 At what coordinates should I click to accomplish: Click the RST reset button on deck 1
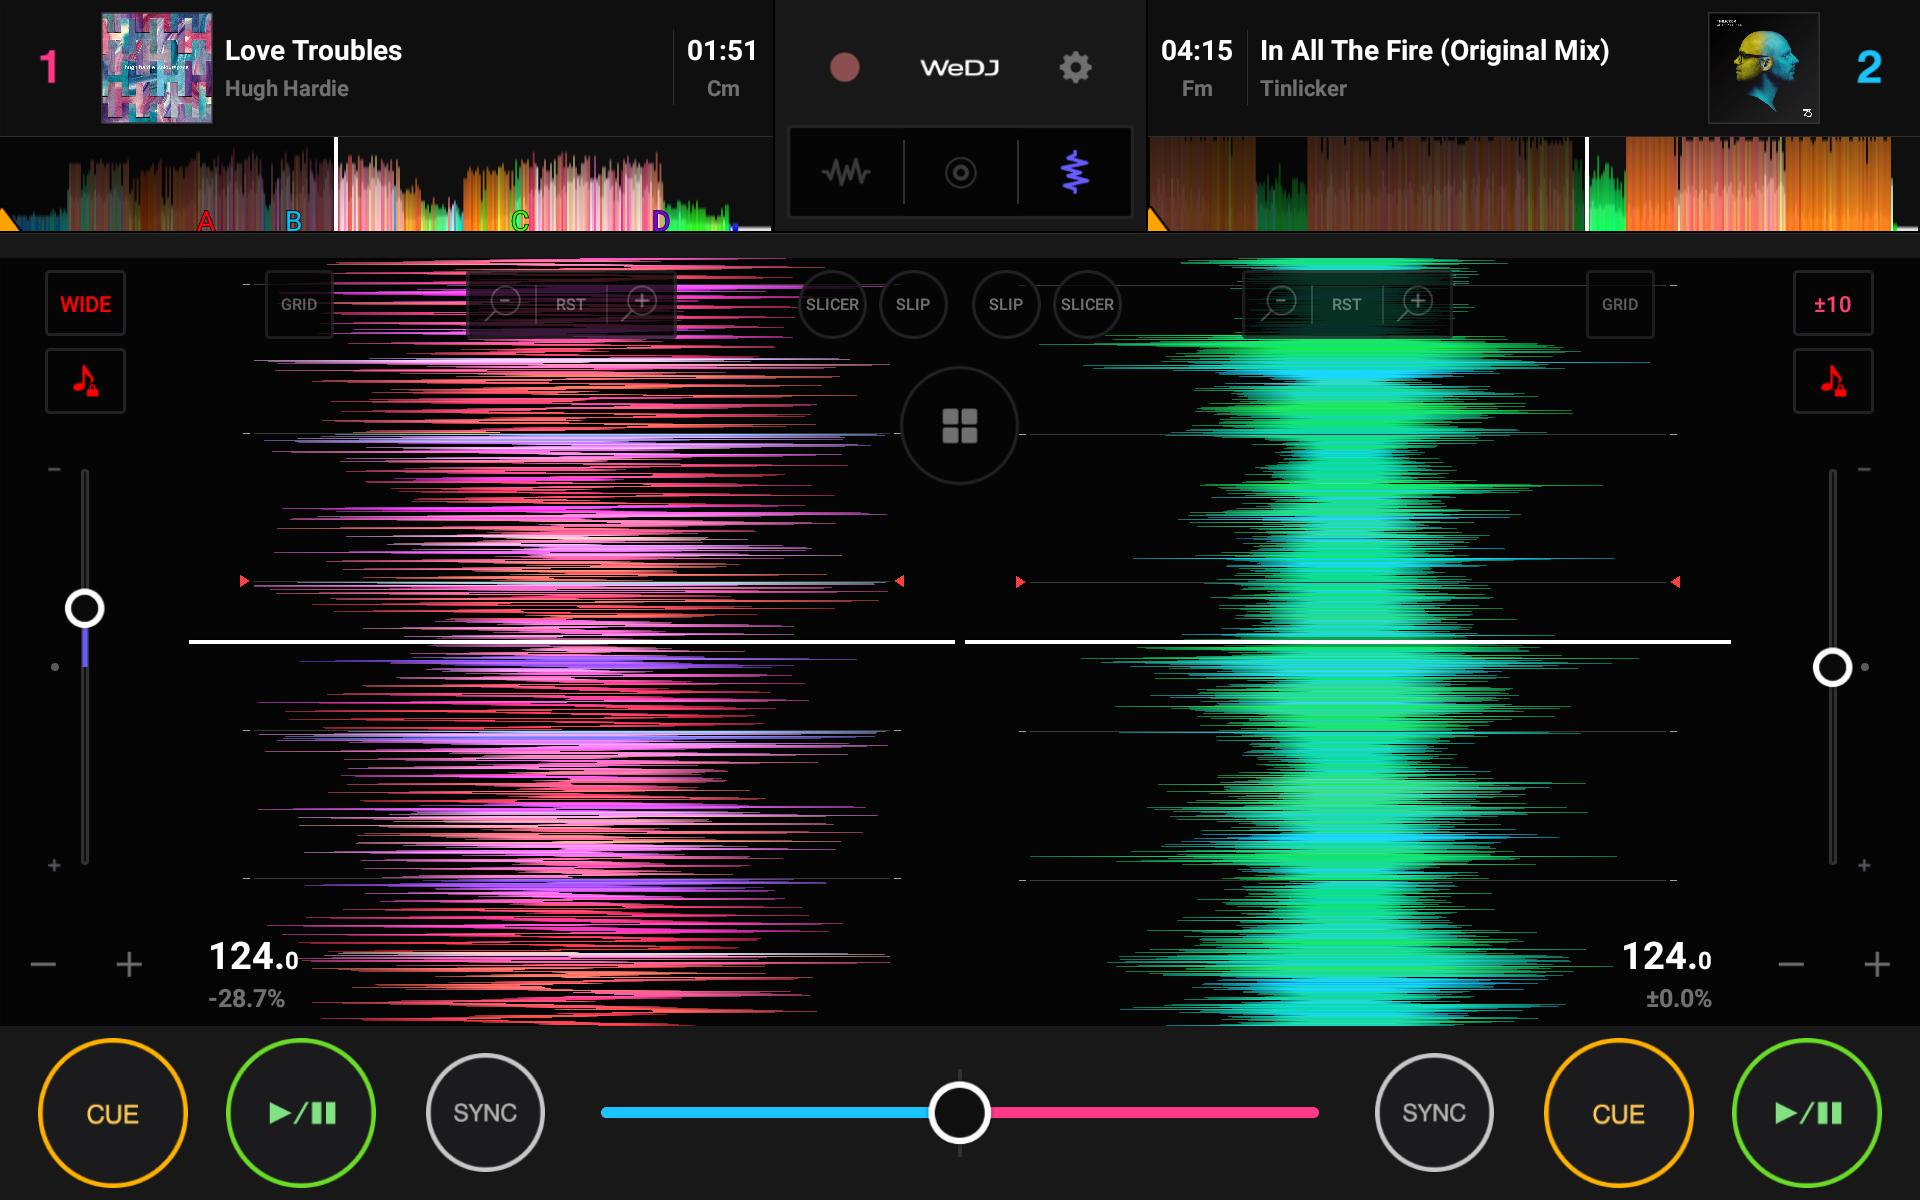(570, 303)
